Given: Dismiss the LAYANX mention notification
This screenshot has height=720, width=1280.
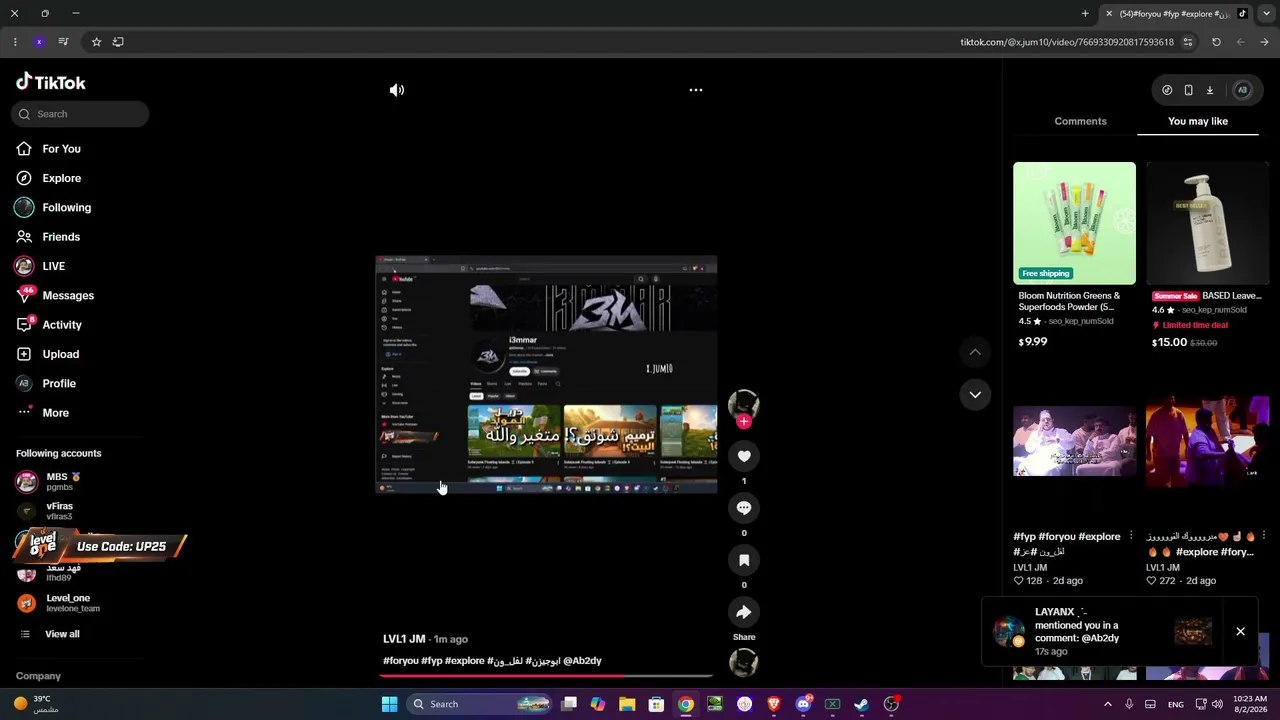Looking at the screenshot, I should [1240, 631].
